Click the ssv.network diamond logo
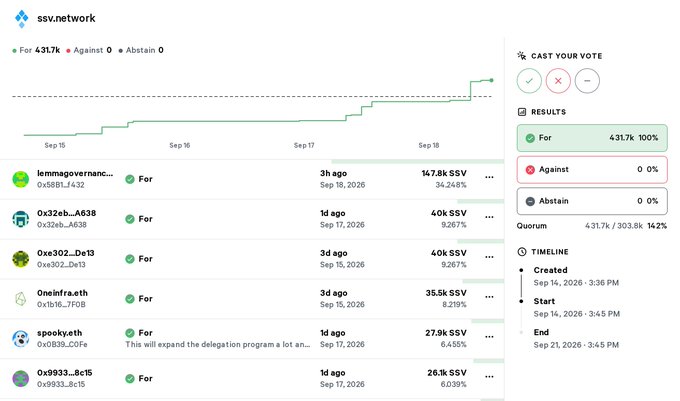Image resolution: width=680 pixels, height=401 pixels. click(x=21, y=19)
